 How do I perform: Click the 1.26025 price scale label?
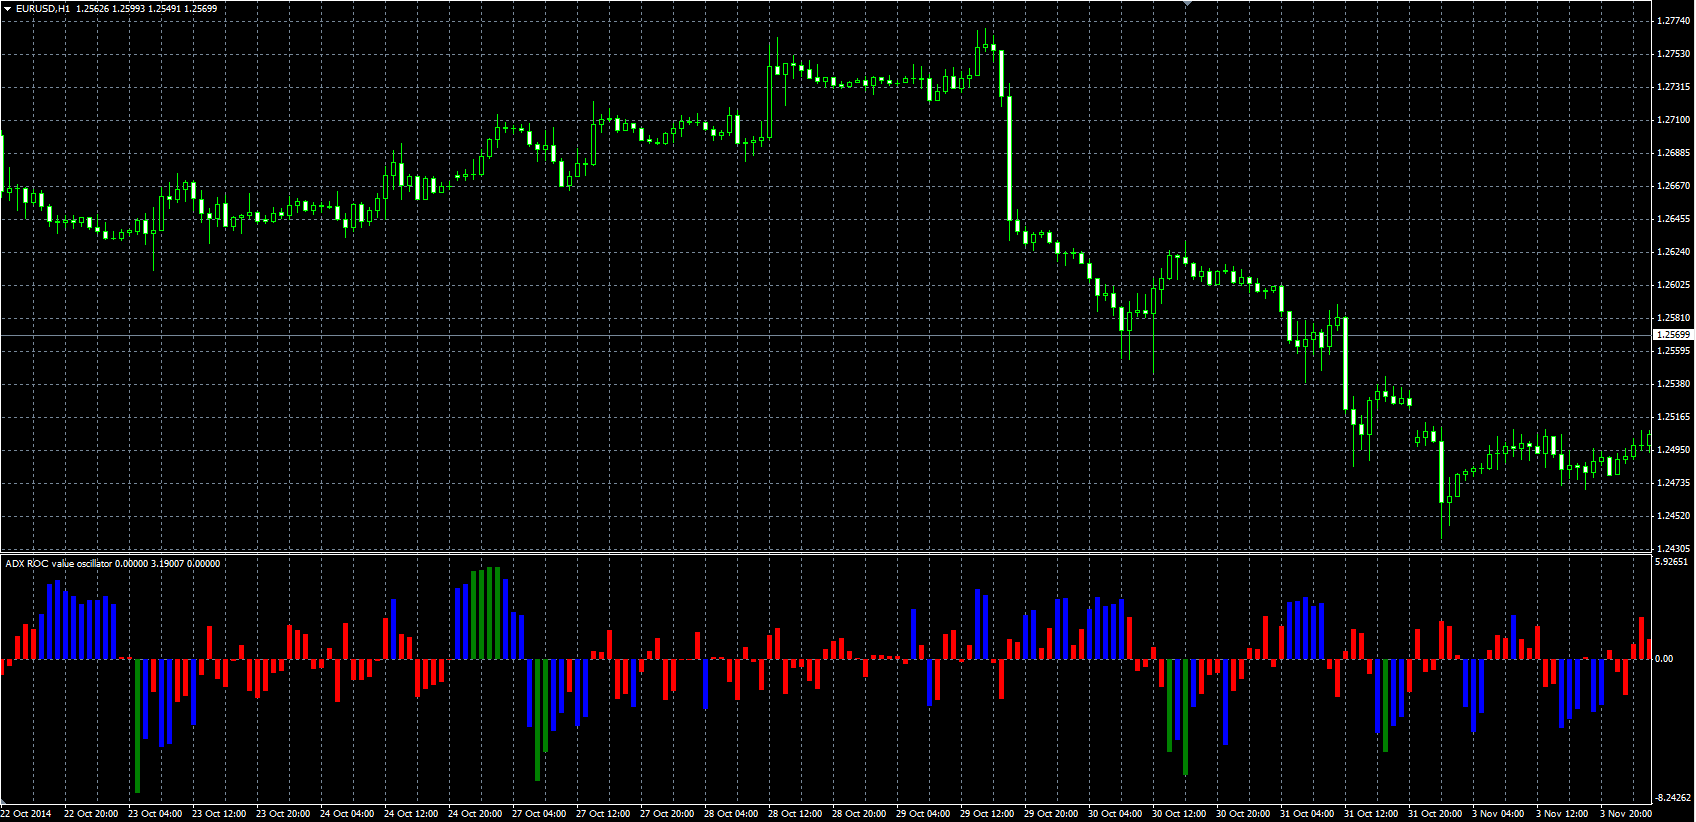pos(1674,285)
